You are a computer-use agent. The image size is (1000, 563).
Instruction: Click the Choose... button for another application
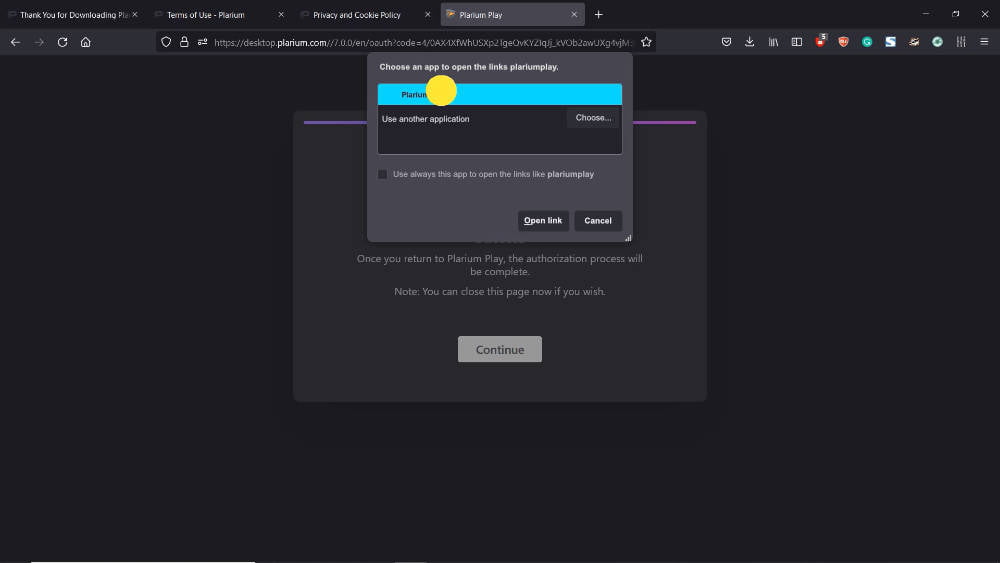pyautogui.click(x=593, y=118)
